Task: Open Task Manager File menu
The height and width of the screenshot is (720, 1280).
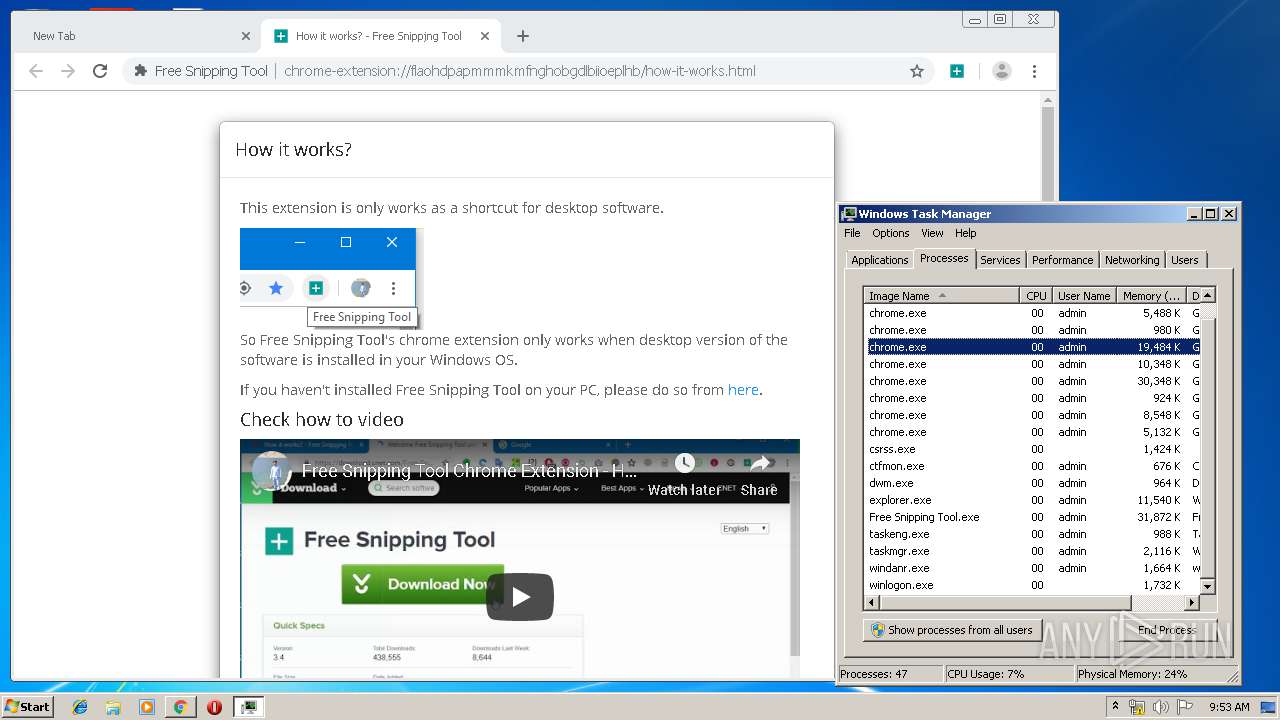Action: [x=852, y=233]
